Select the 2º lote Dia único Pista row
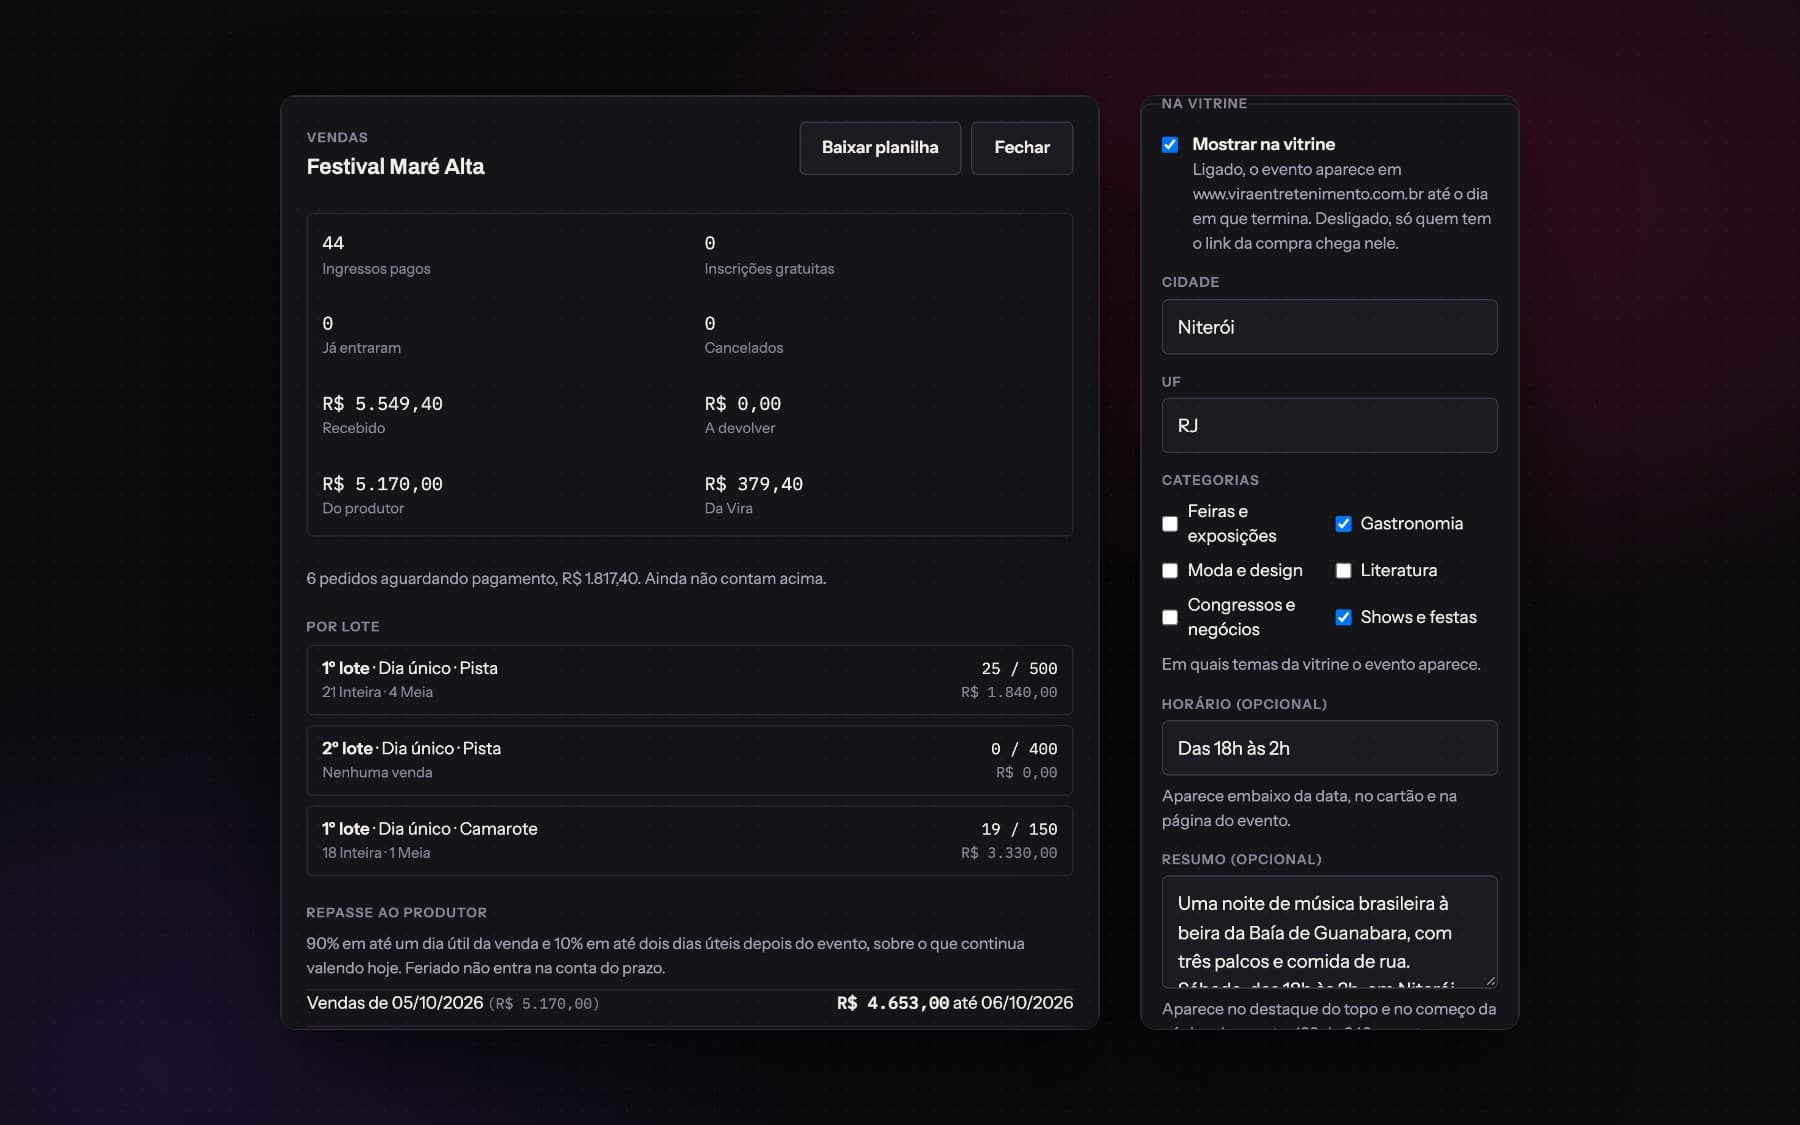 coord(690,760)
